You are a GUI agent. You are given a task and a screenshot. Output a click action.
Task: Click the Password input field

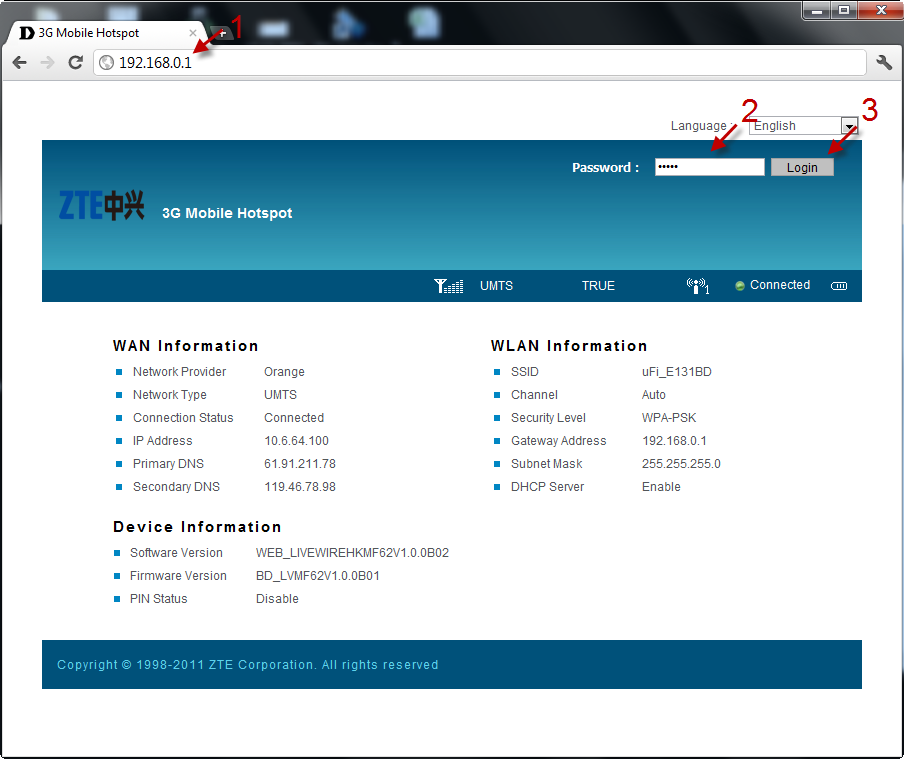(710, 167)
